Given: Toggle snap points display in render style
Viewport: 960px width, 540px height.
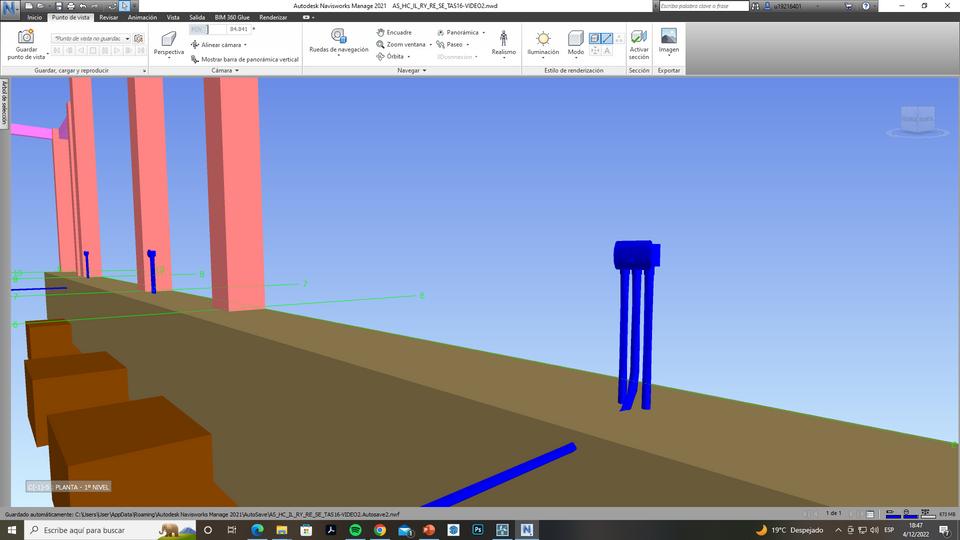Looking at the screenshot, I should point(594,51).
